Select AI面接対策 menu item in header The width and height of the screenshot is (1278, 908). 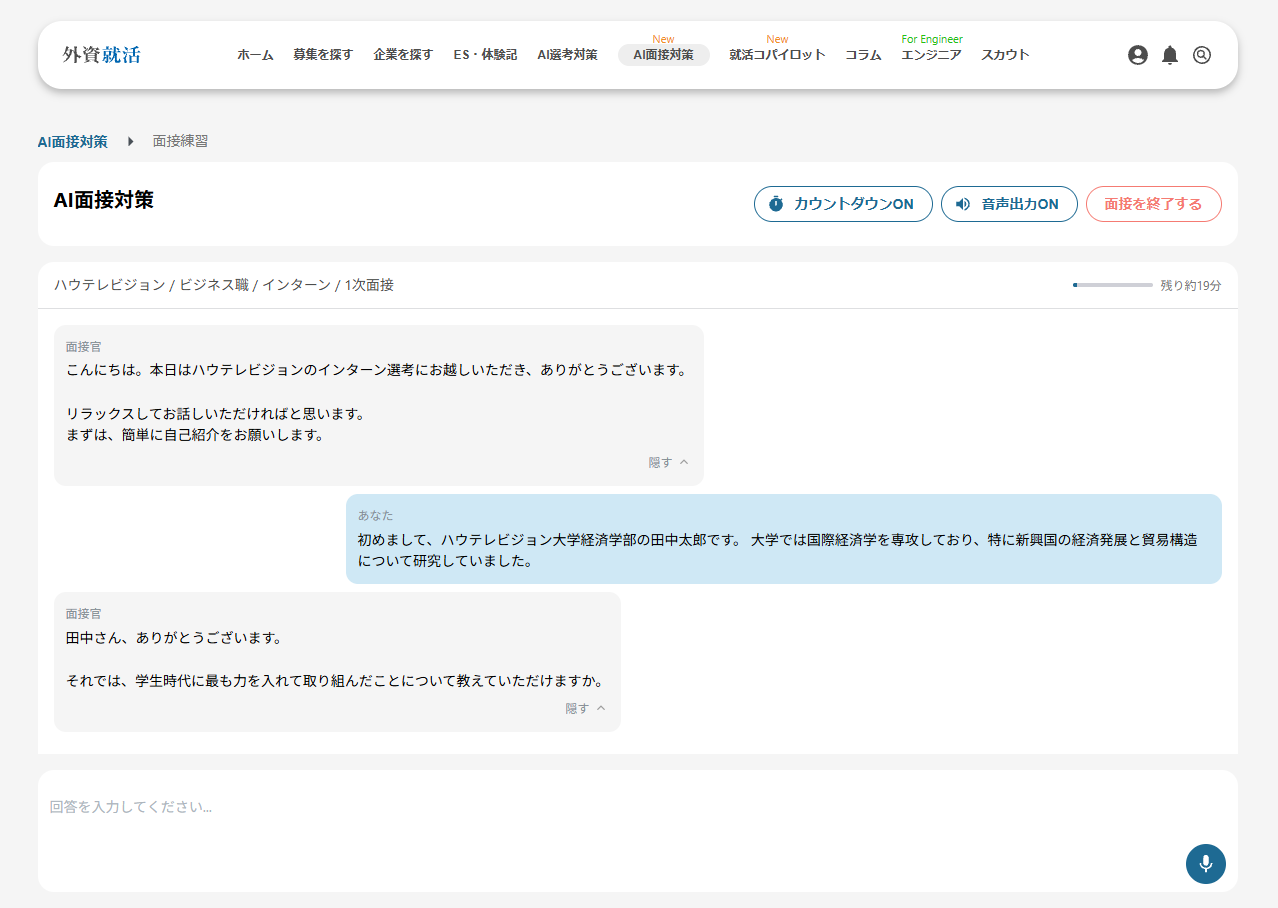coord(663,55)
